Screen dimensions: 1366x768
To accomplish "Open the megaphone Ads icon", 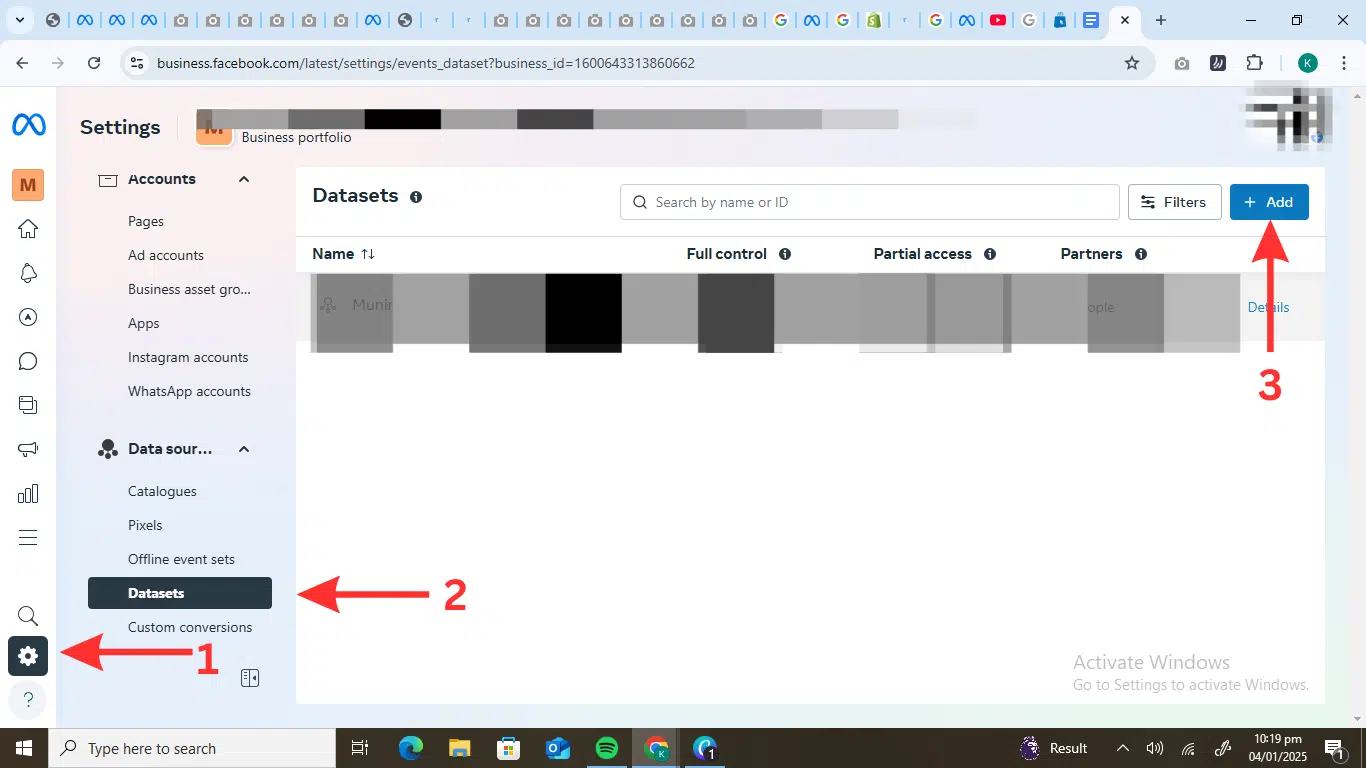I will 28,449.
